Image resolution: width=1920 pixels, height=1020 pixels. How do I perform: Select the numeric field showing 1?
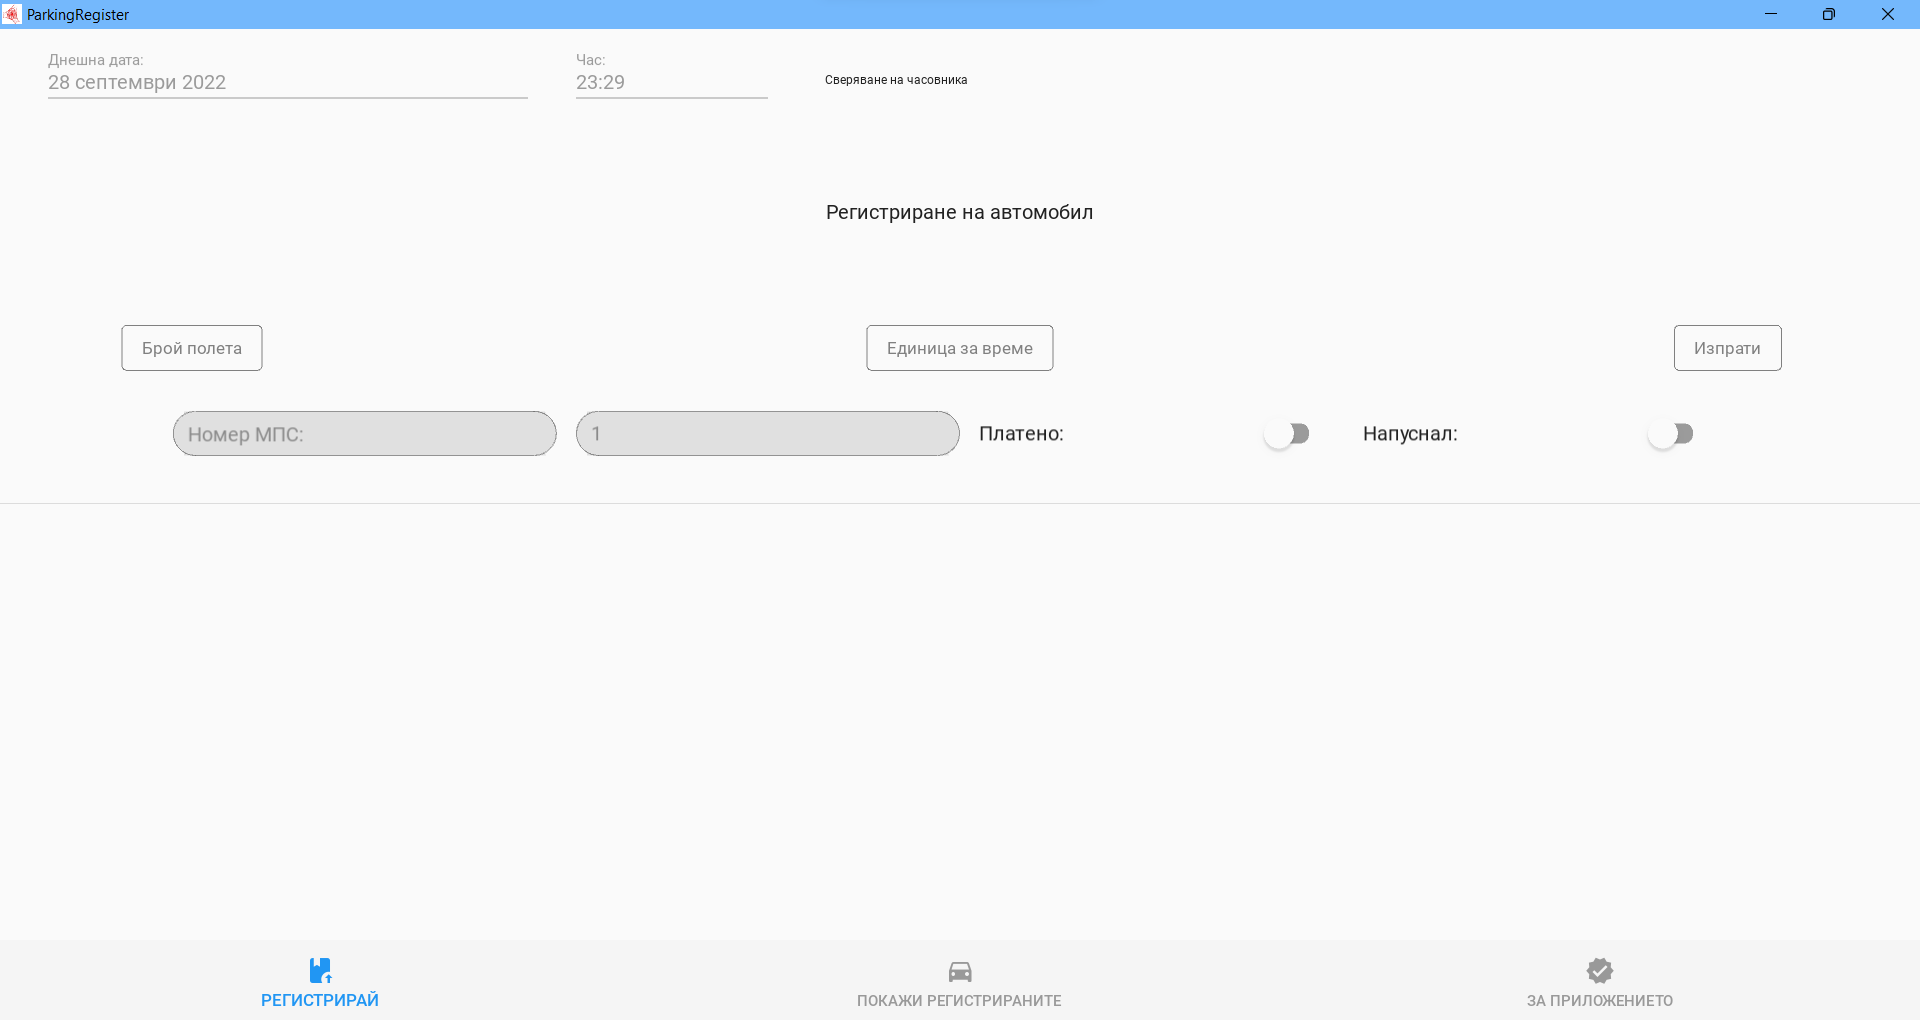tap(766, 433)
